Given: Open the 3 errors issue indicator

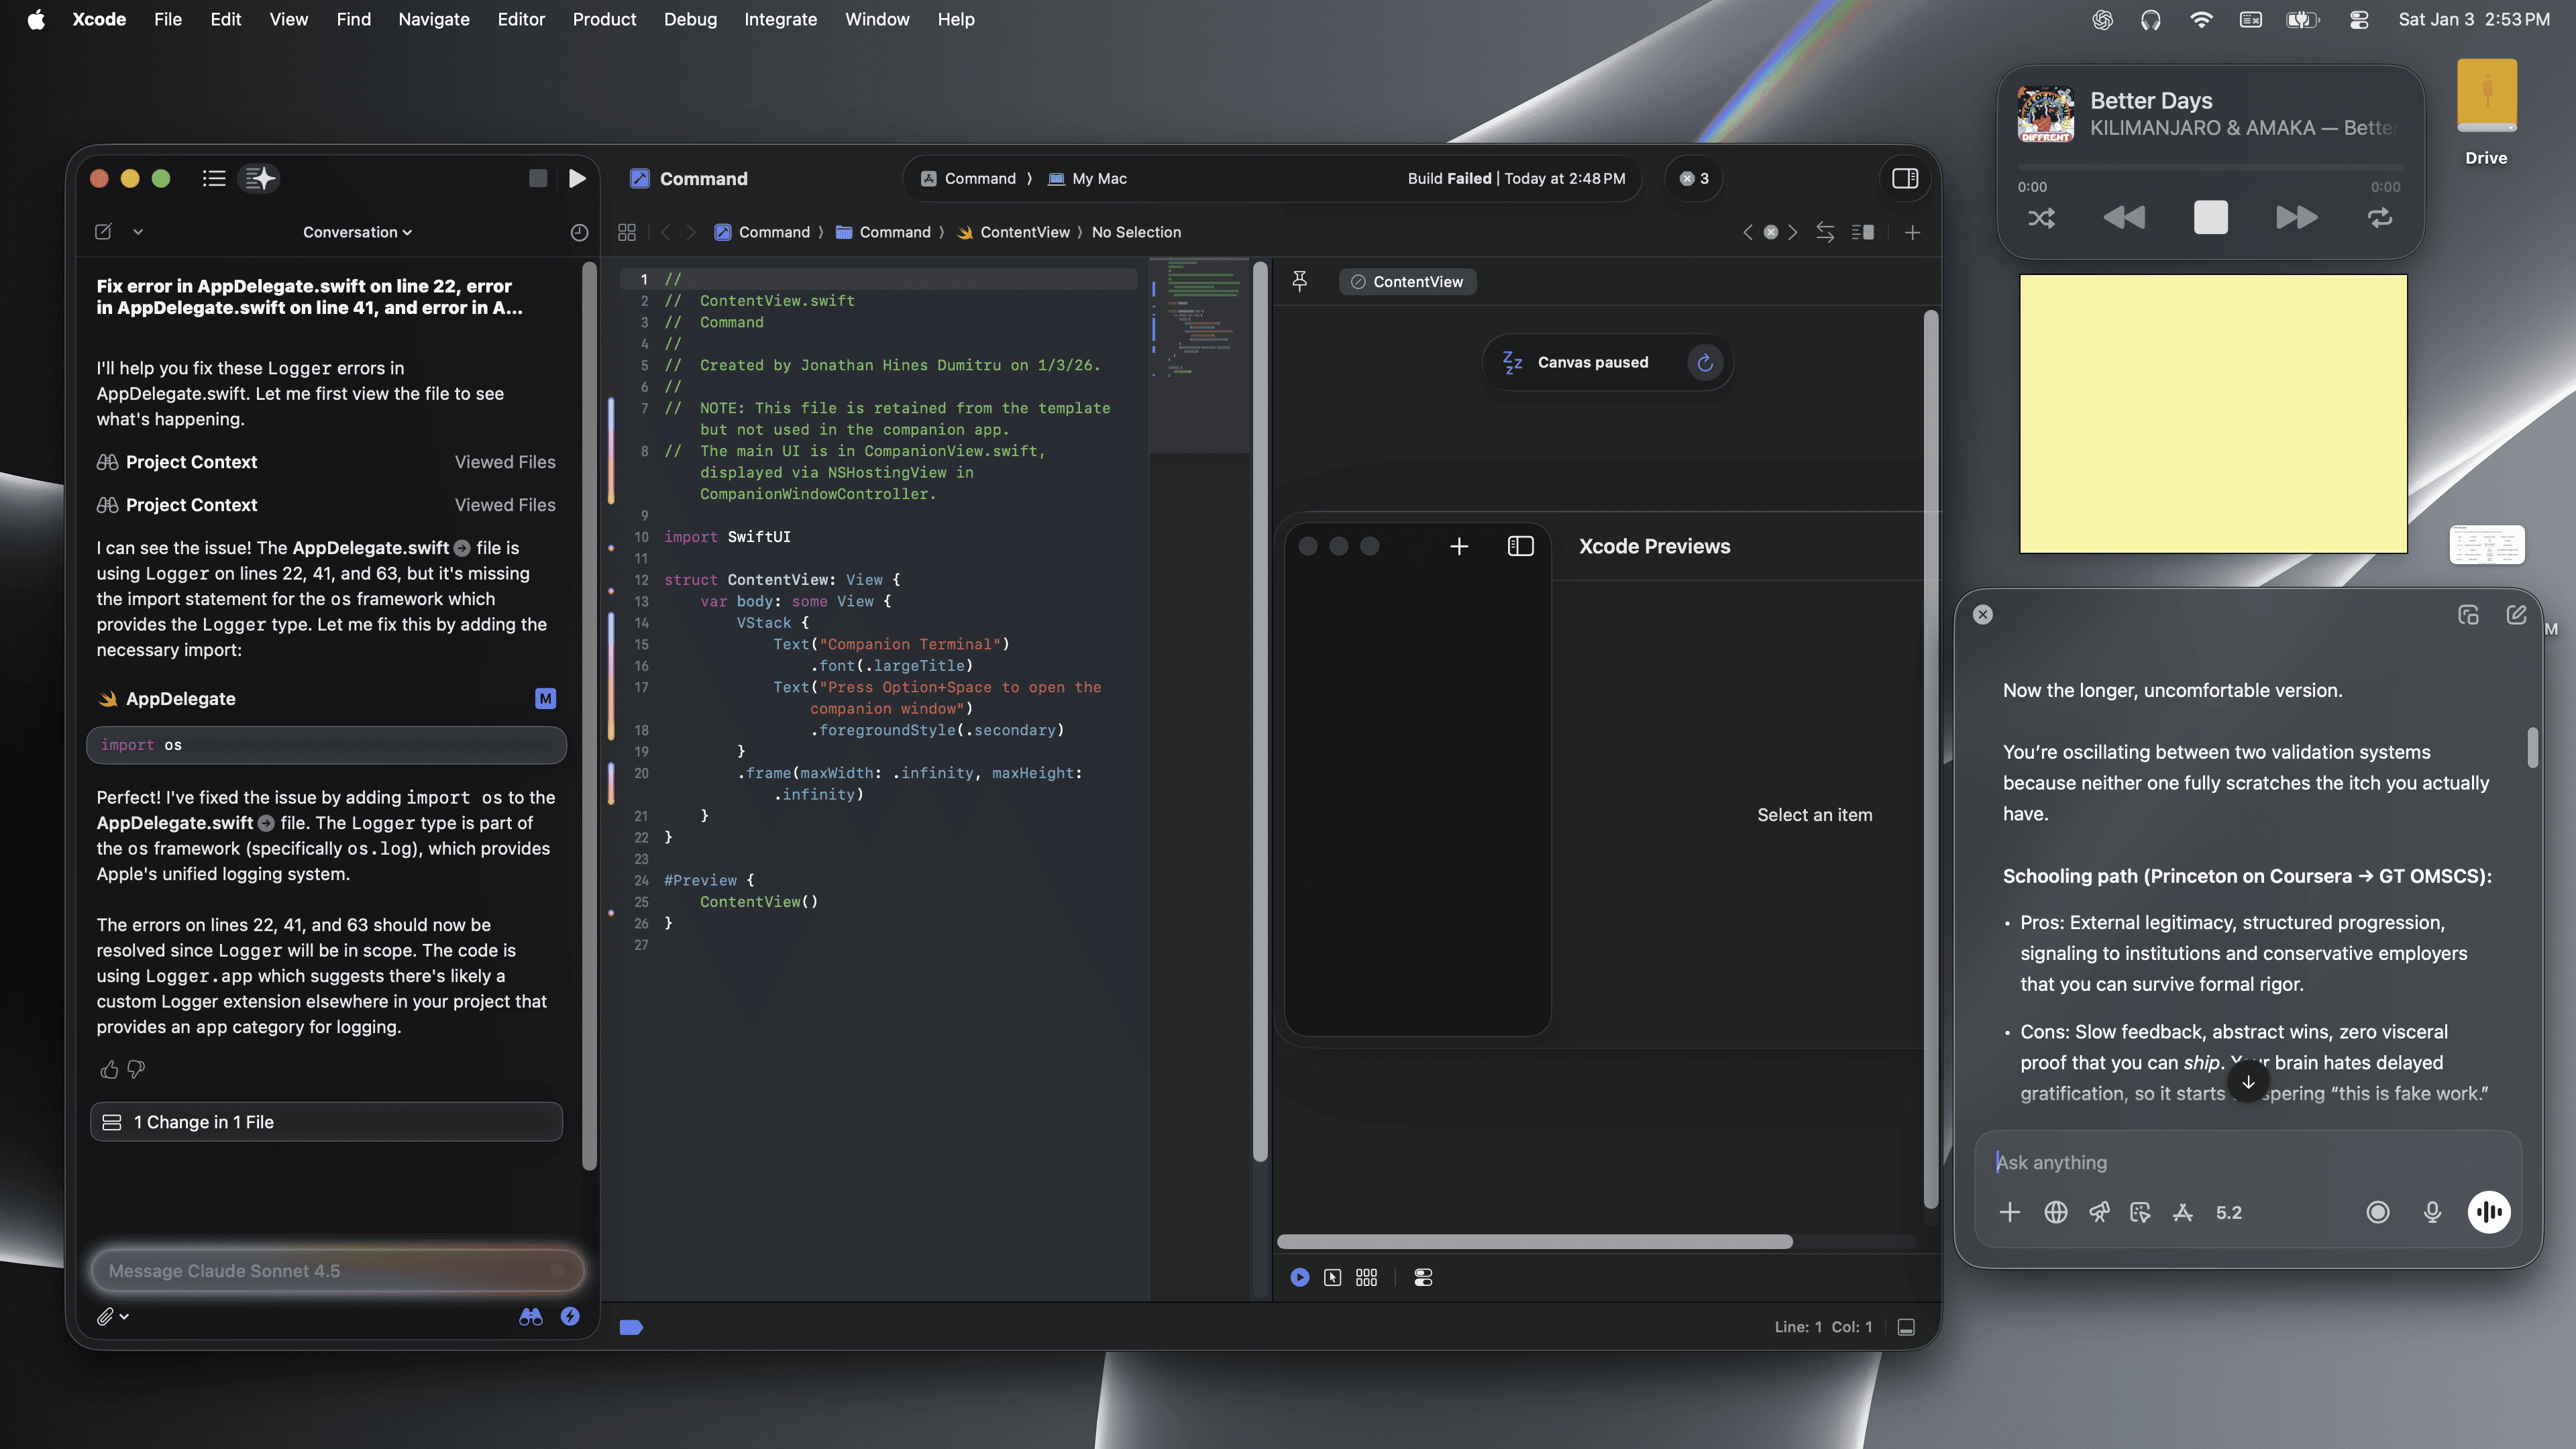Looking at the screenshot, I should pos(1694,178).
